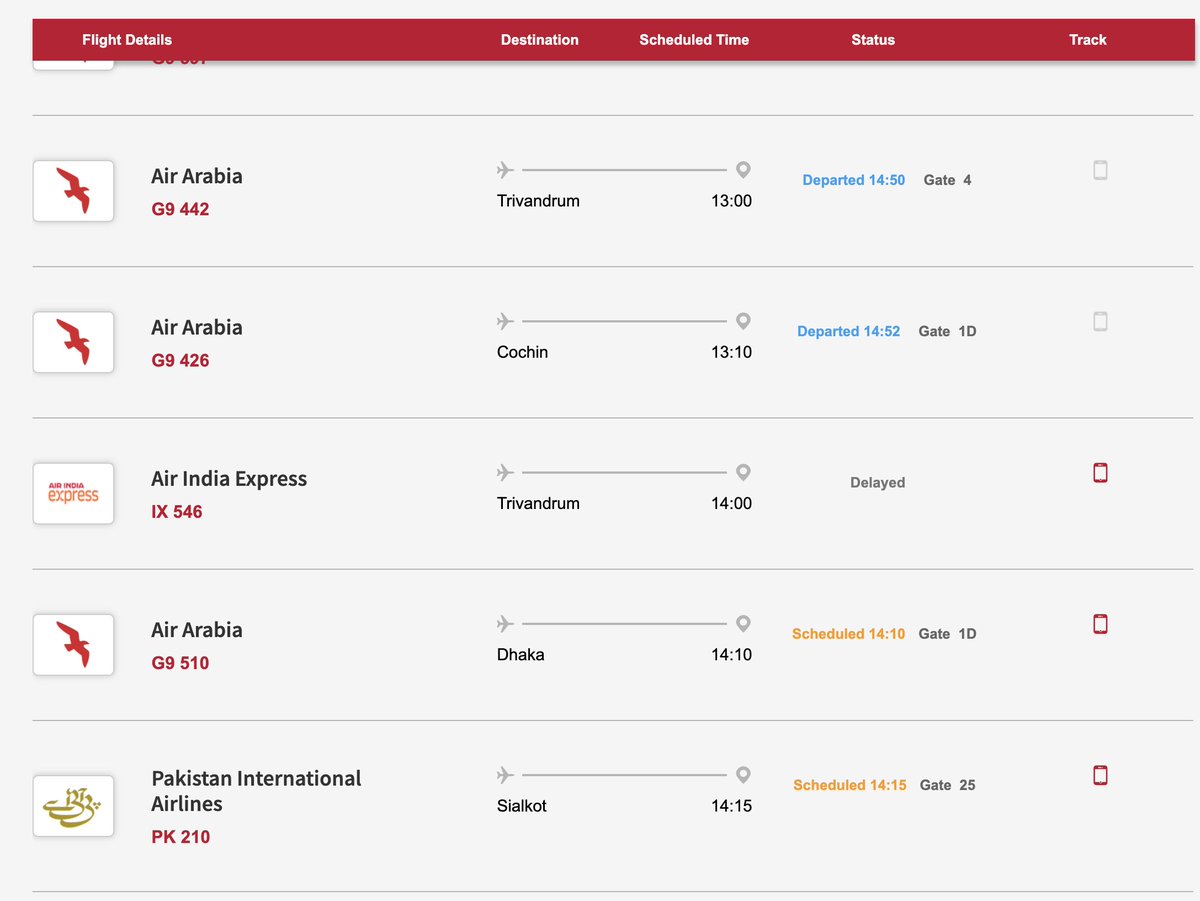
Task: Click Departed 14:50 status
Action: 854,180
